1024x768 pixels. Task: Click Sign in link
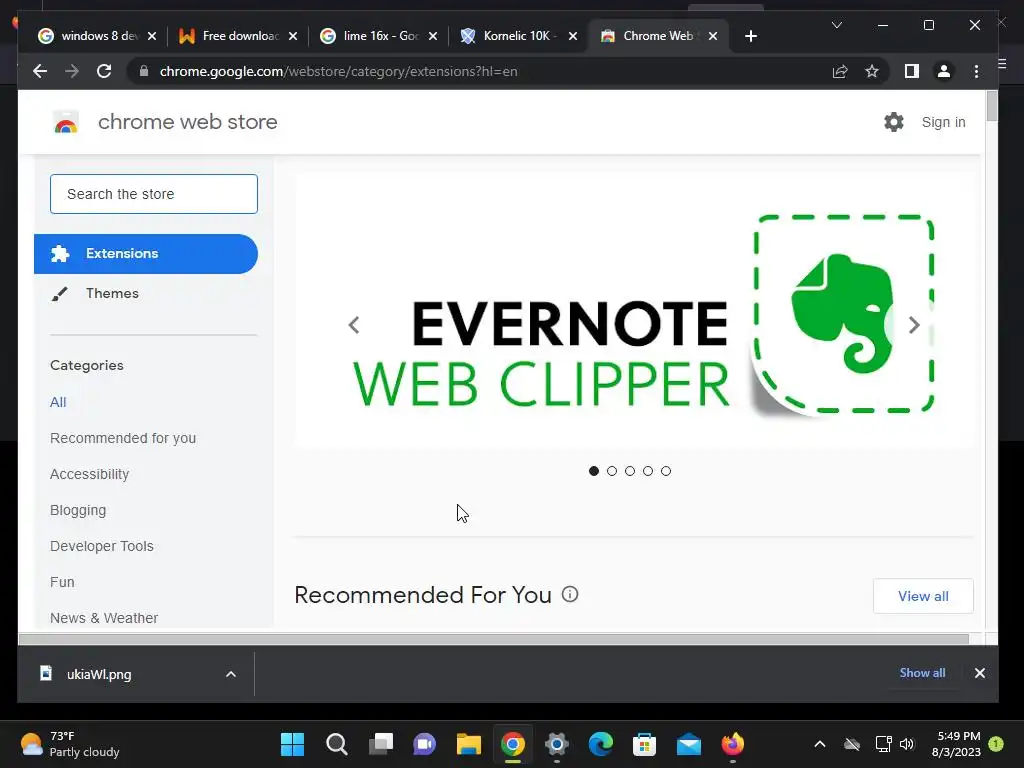click(x=943, y=122)
